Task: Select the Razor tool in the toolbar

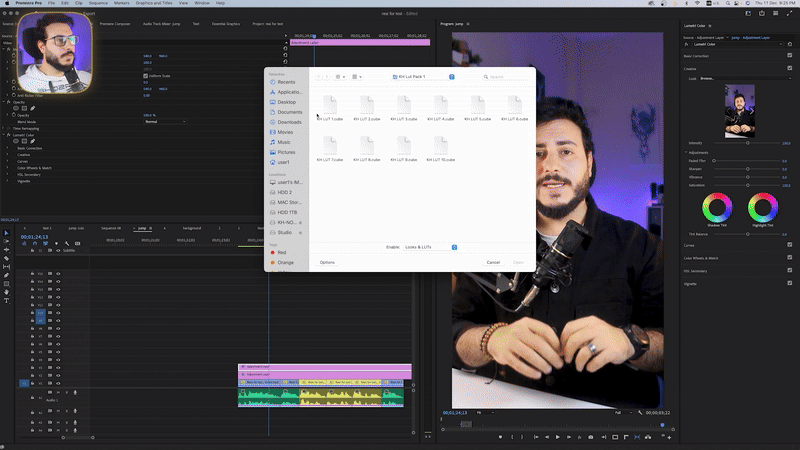Action: coord(6,258)
